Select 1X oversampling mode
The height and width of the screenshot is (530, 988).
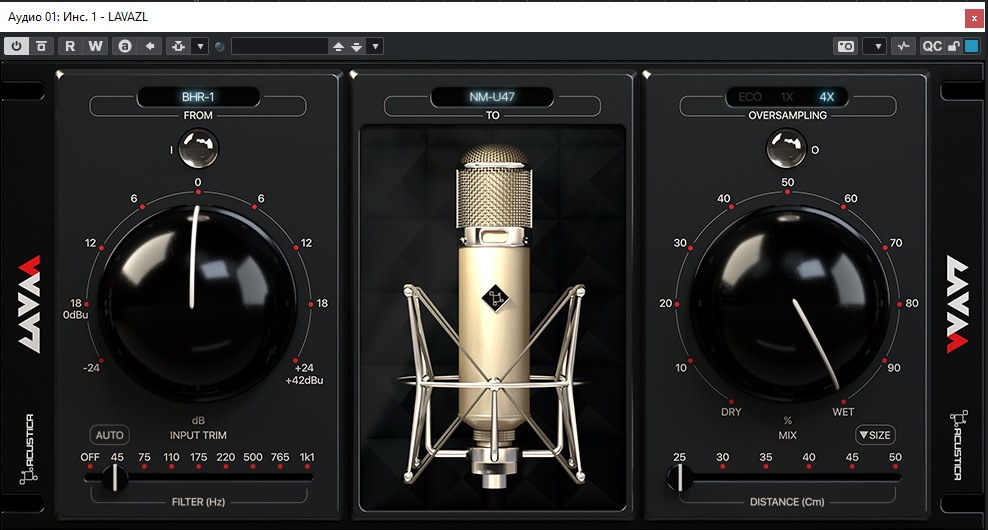point(787,97)
